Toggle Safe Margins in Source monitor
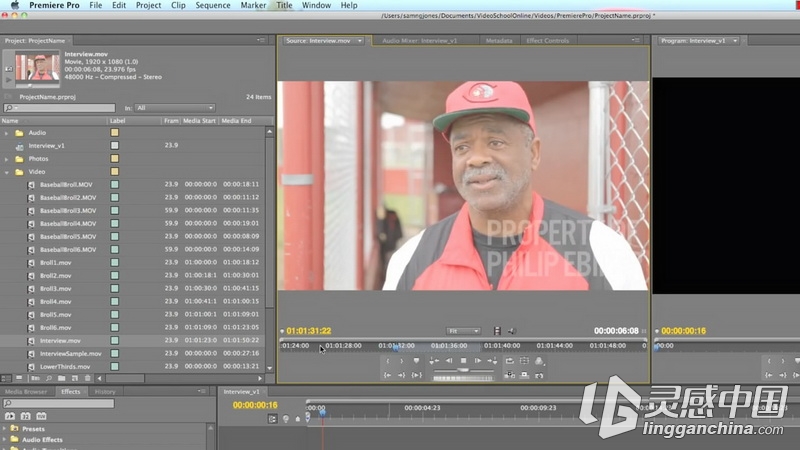The height and width of the screenshot is (450, 800). pyautogui.click(x=524, y=361)
